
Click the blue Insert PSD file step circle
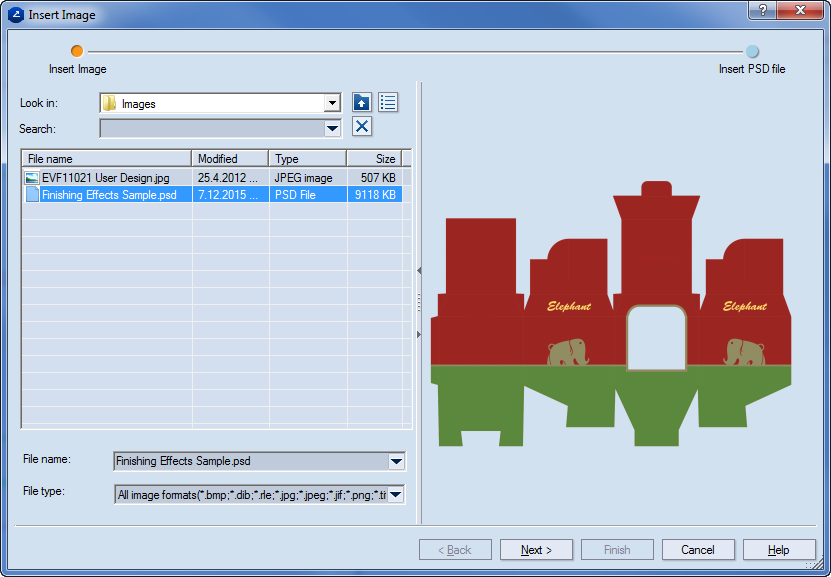pos(752,51)
